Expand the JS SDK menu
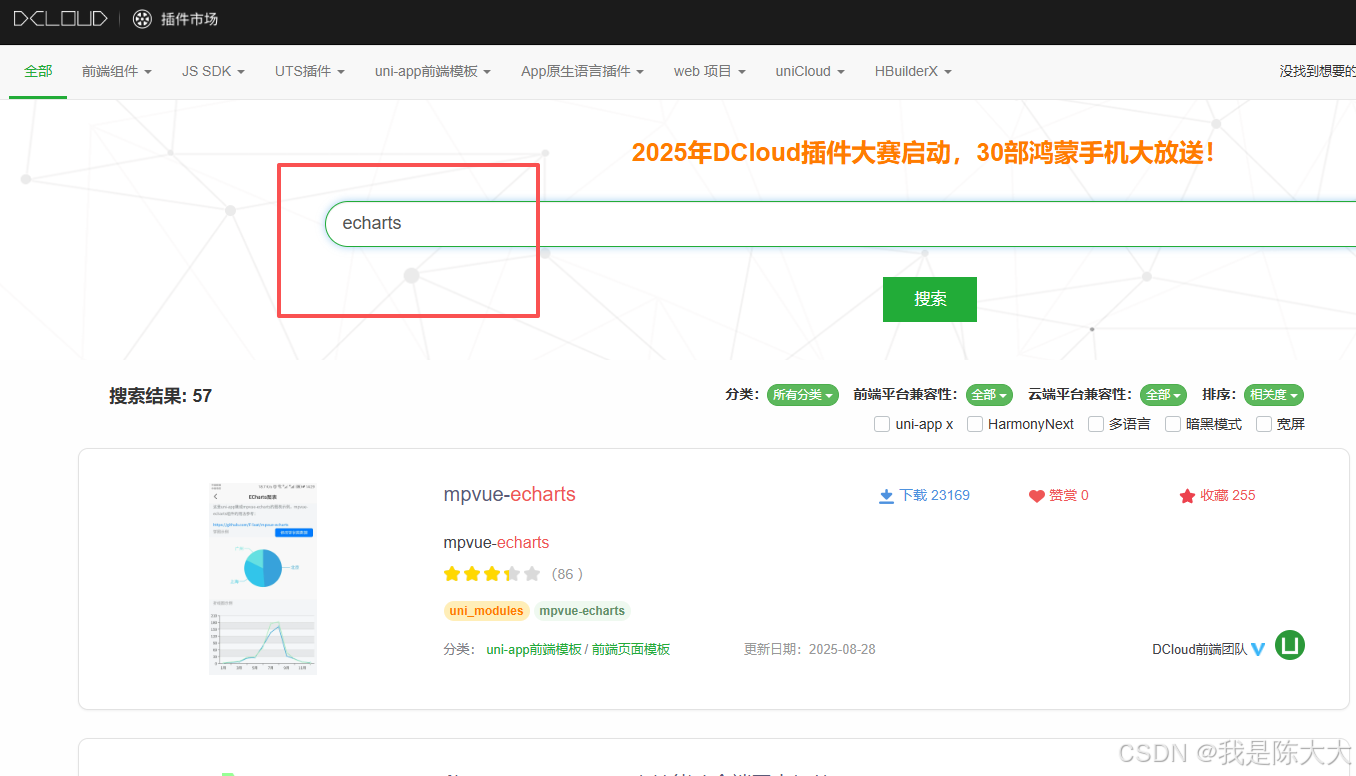 (x=213, y=72)
